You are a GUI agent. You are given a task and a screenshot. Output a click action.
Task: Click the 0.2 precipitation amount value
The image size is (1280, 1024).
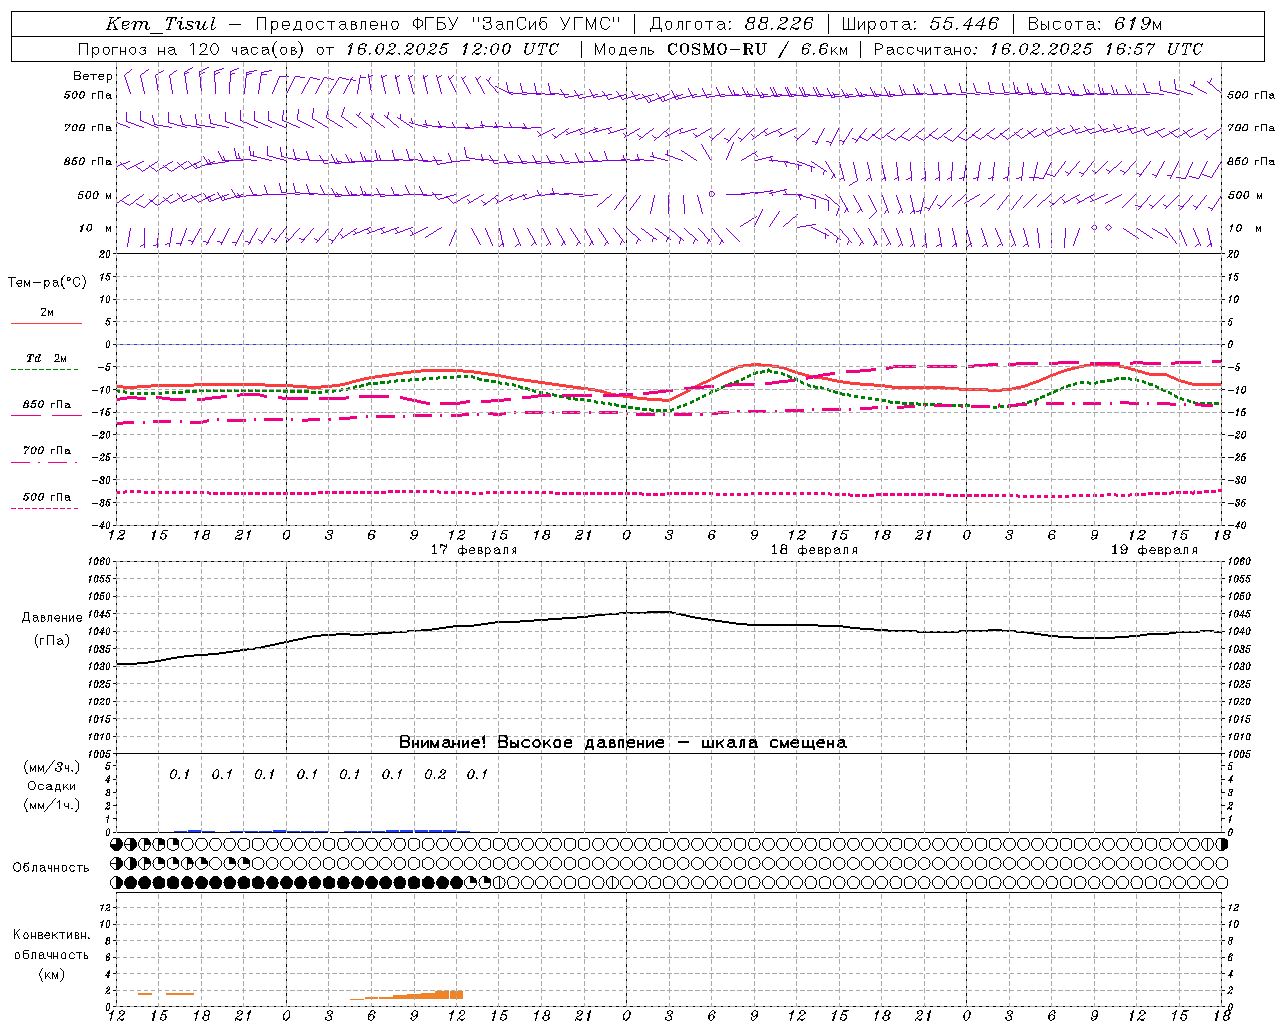pos(435,774)
